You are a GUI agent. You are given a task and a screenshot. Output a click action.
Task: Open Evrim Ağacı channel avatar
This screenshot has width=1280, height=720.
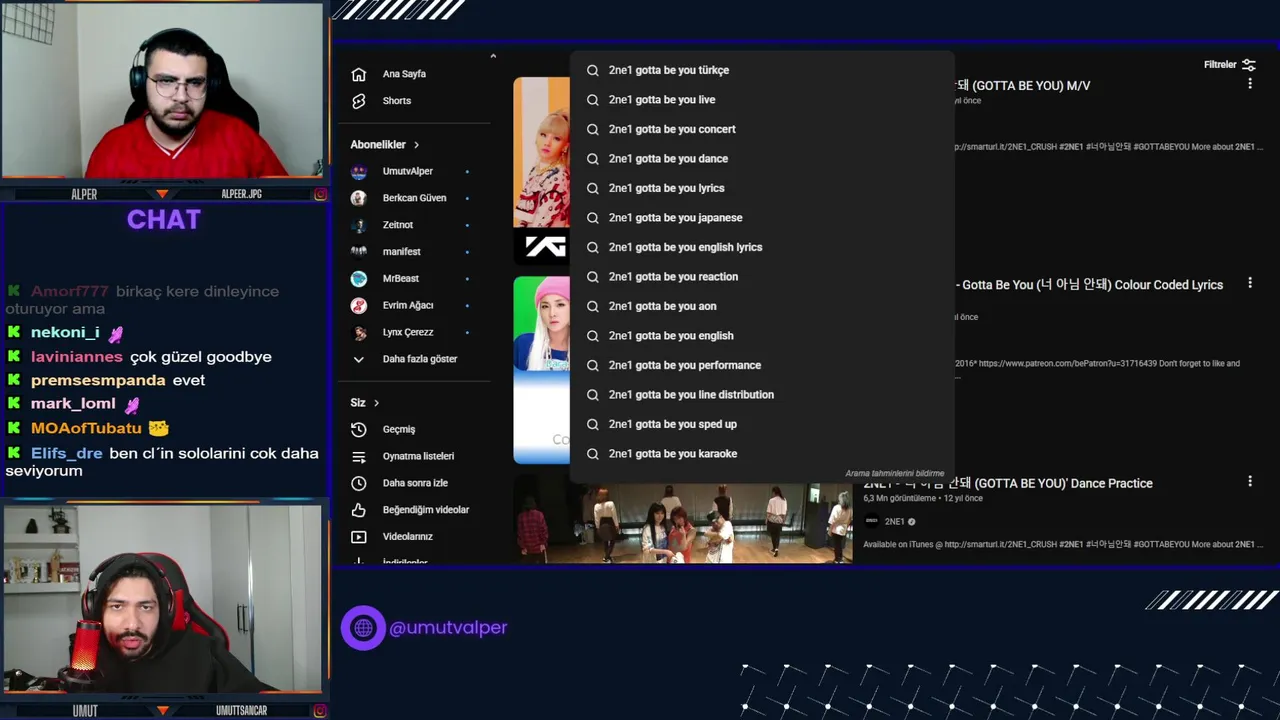[359, 305]
